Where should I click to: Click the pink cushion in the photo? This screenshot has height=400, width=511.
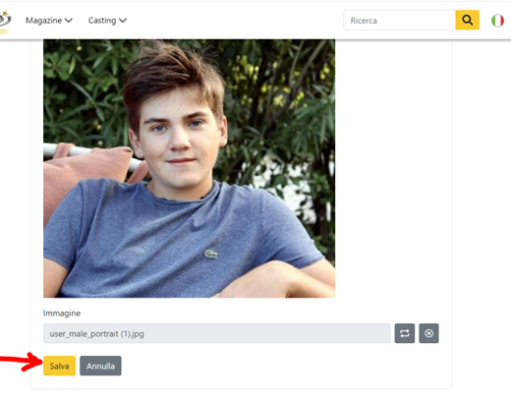point(85,173)
